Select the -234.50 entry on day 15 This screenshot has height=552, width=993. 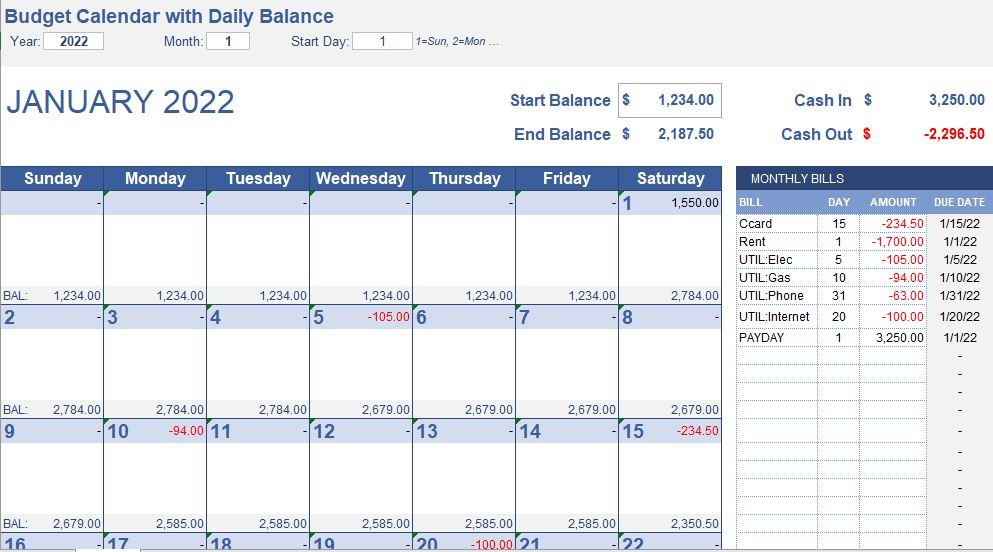pyautogui.click(x=697, y=430)
